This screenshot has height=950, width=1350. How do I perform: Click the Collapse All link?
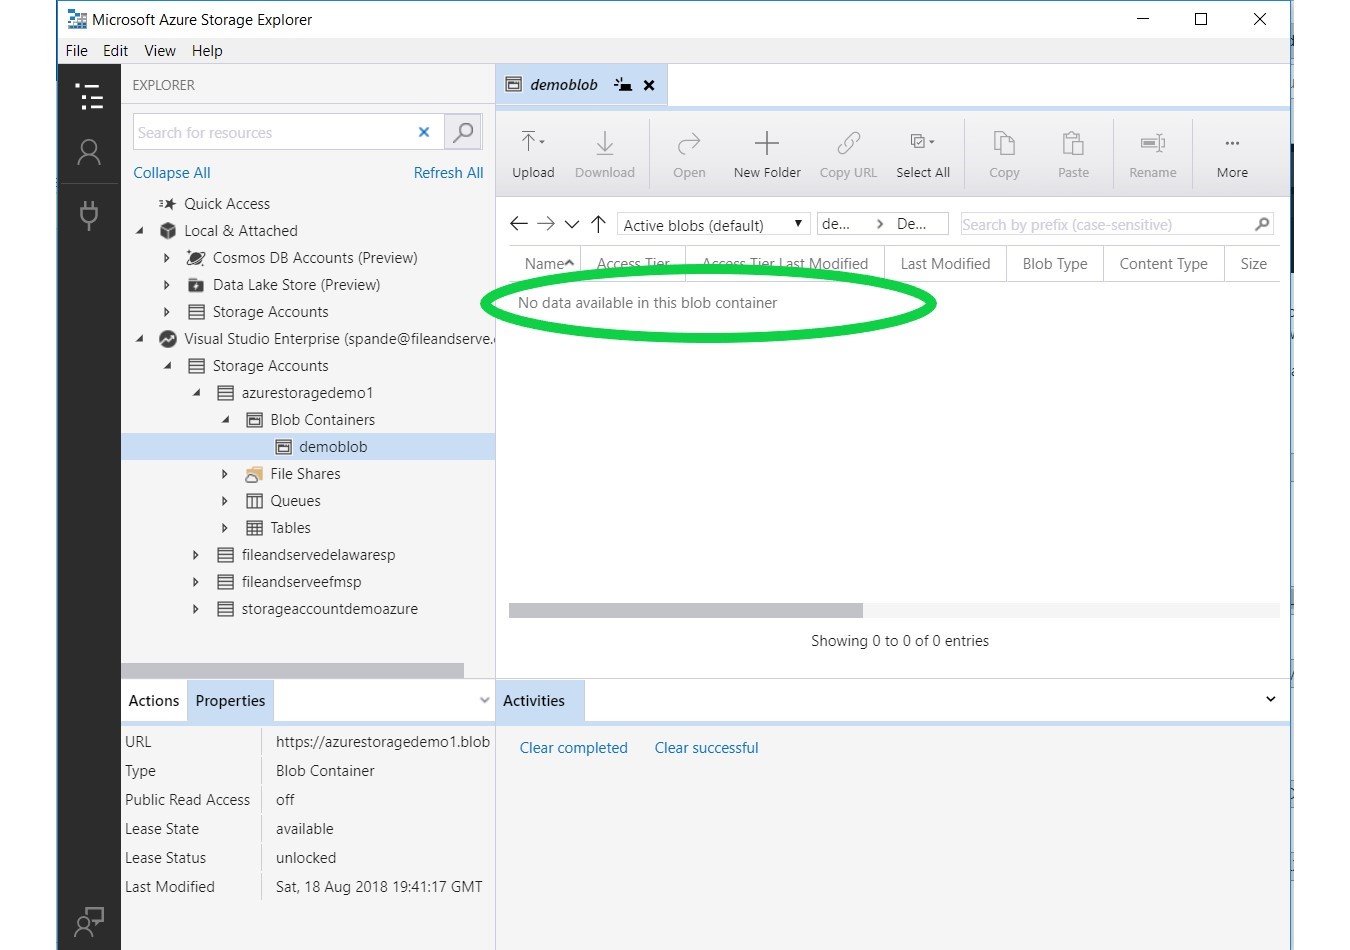172,173
